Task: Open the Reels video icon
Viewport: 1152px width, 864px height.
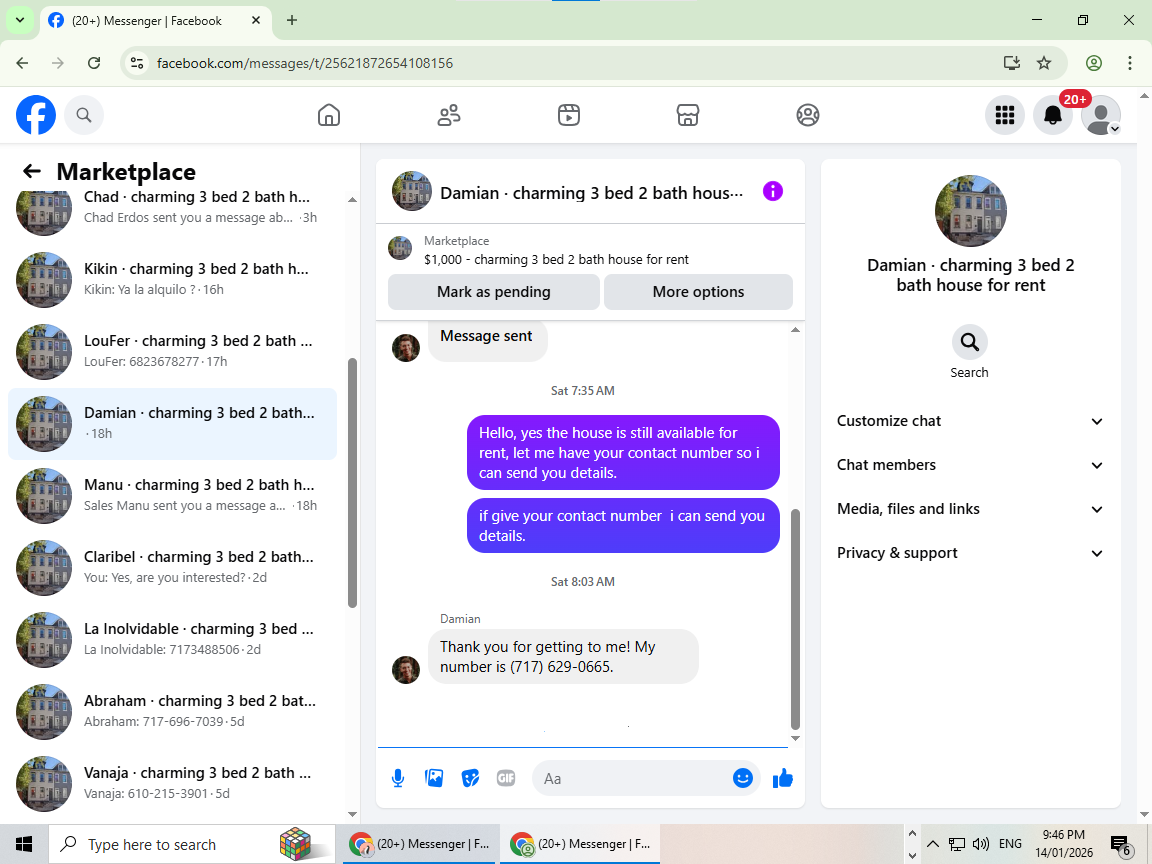Action: click(569, 115)
